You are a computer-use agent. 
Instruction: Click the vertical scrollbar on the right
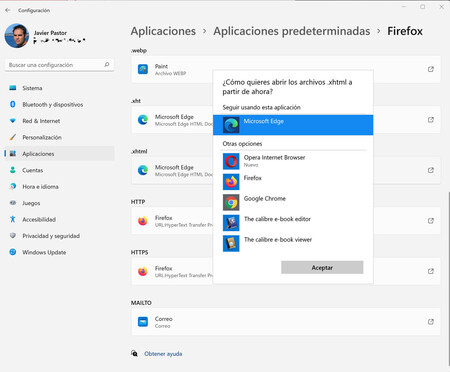tap(448, 278)
